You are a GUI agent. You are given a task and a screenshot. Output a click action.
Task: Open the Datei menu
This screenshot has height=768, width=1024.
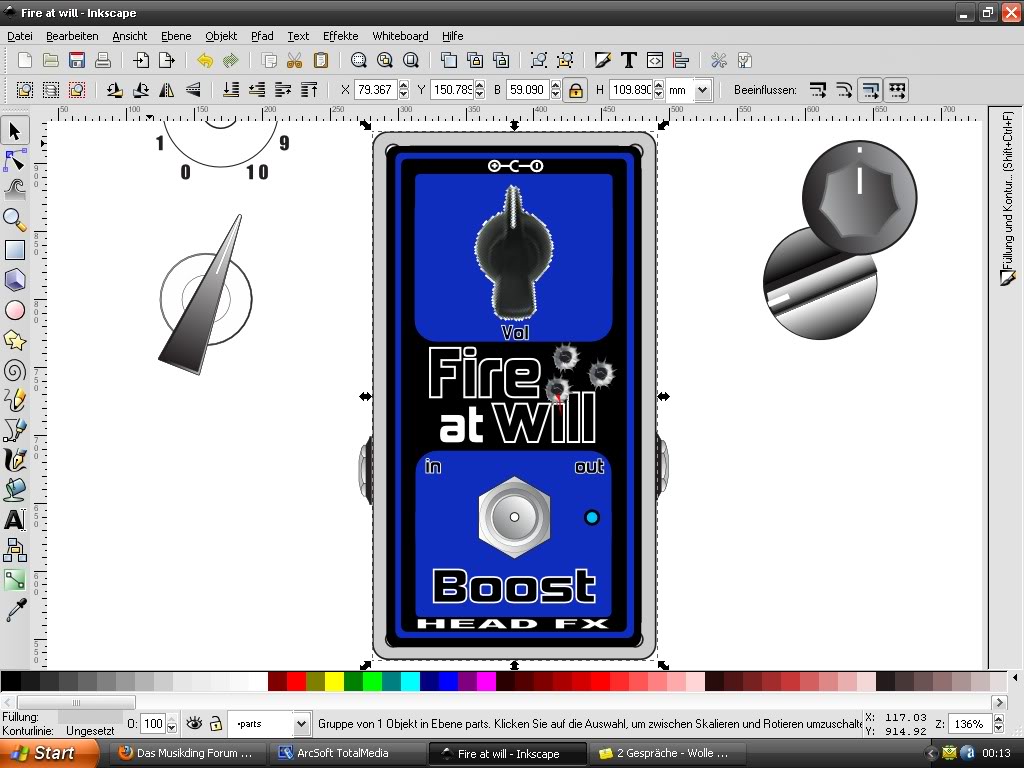(x=20, y=36)
